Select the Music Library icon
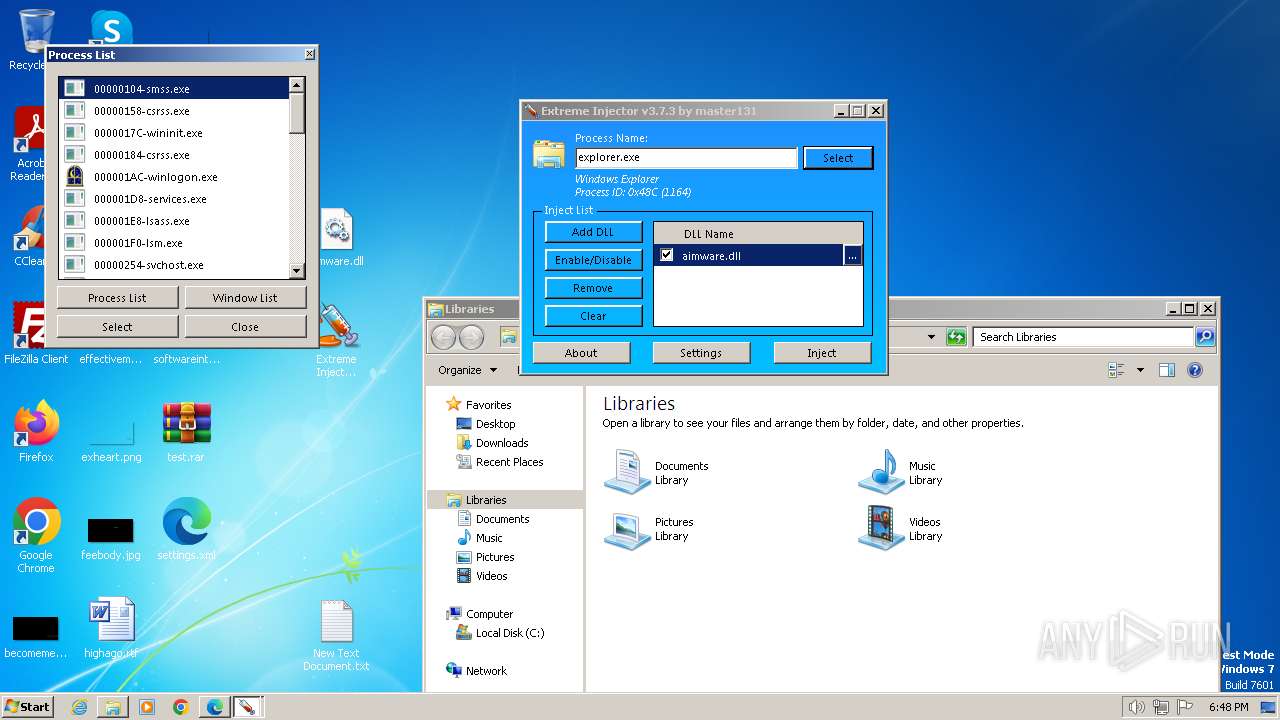The image size is (1280, 720). (x=882, y=473)
